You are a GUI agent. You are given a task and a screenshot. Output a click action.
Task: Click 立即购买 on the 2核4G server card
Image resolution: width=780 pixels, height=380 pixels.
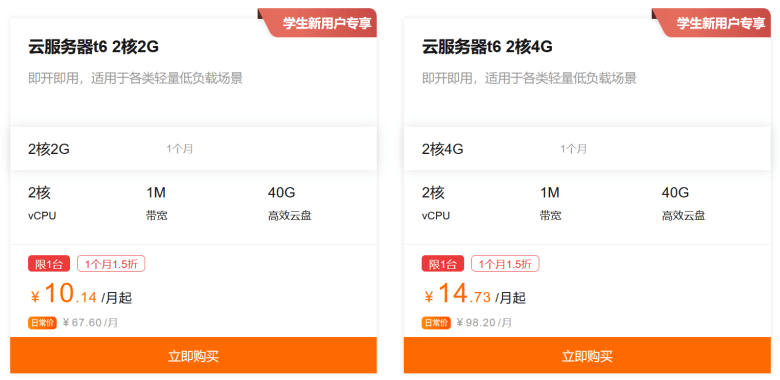587,356
